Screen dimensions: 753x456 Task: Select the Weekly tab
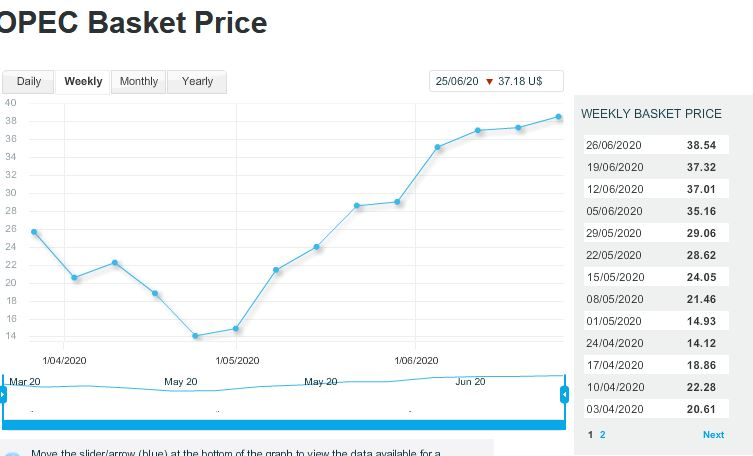tap(83, 82)
